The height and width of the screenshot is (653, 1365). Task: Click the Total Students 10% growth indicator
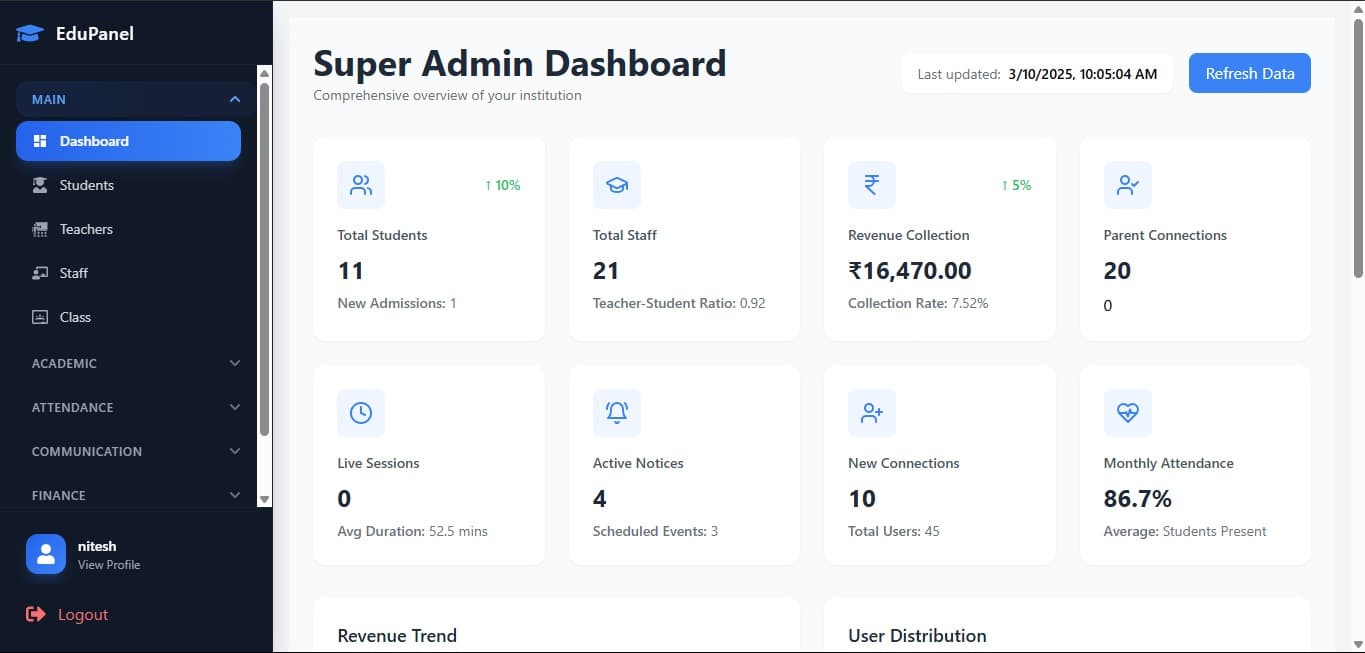coord(502,185)
